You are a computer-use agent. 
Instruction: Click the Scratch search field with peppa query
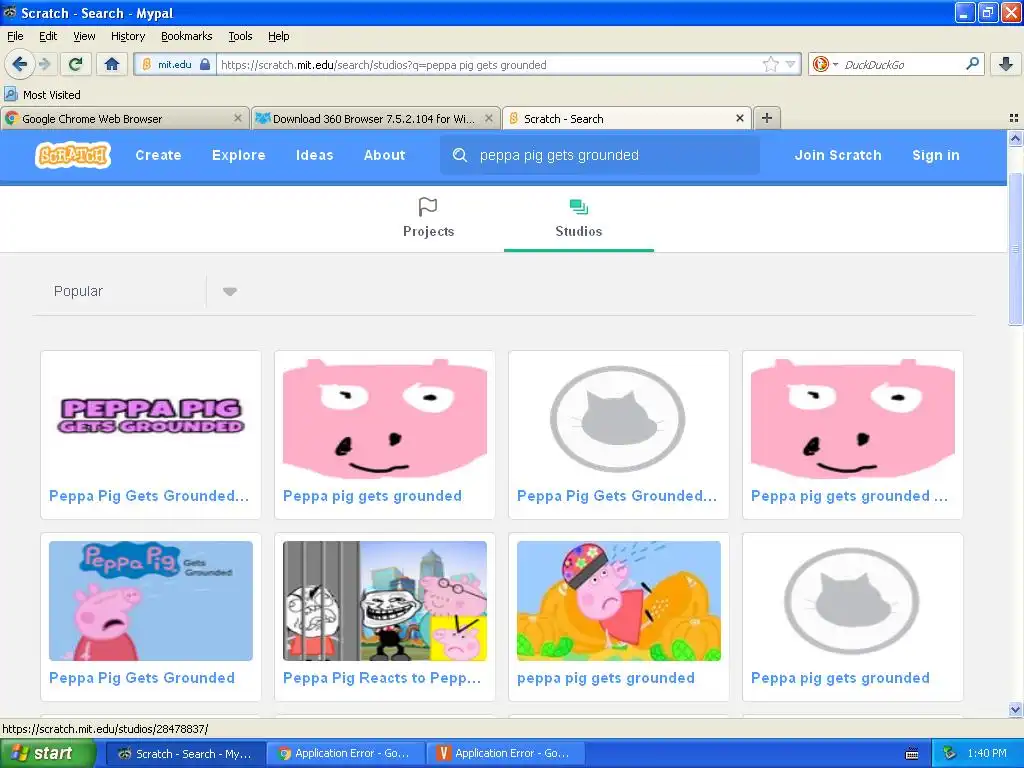[x=600, y=155]
